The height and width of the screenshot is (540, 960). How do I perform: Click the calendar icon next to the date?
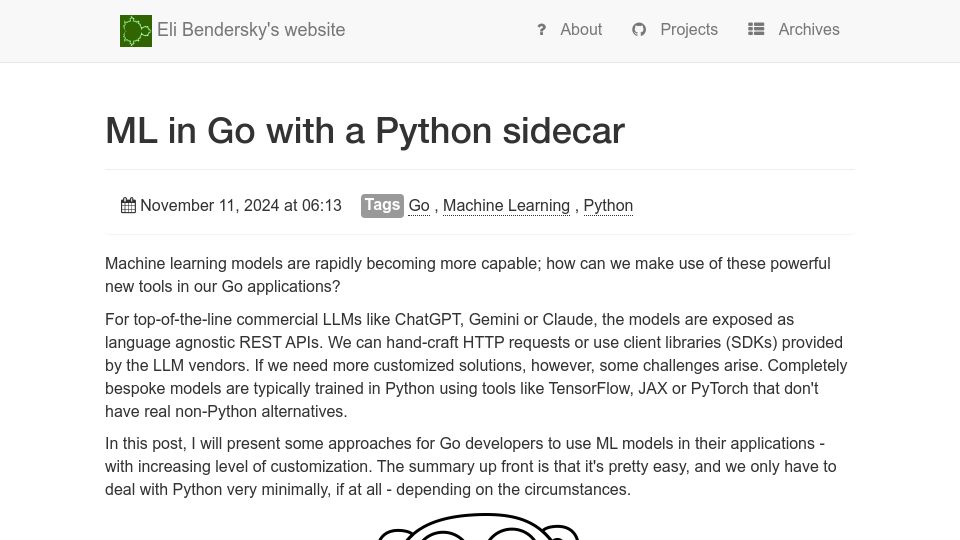(x=129, y=206)
